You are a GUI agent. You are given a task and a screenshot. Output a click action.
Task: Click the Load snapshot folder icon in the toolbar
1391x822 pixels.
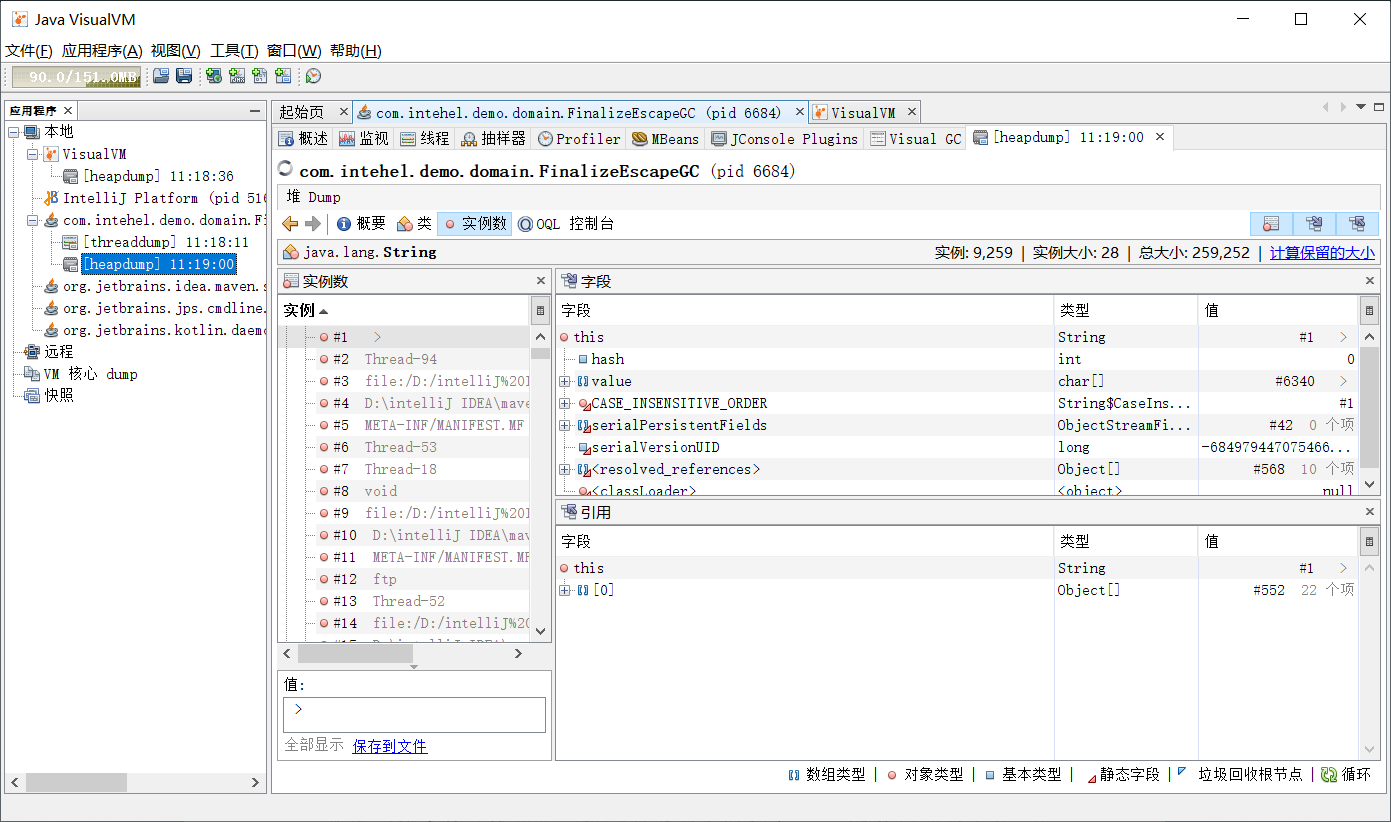click(161, 76)
